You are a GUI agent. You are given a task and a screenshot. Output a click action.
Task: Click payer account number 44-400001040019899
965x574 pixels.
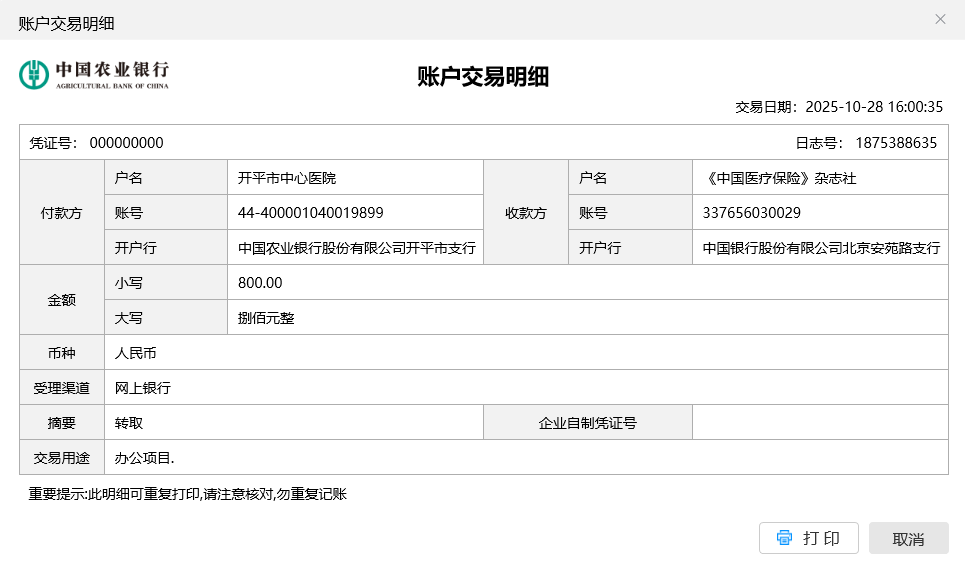click(310, 213)
